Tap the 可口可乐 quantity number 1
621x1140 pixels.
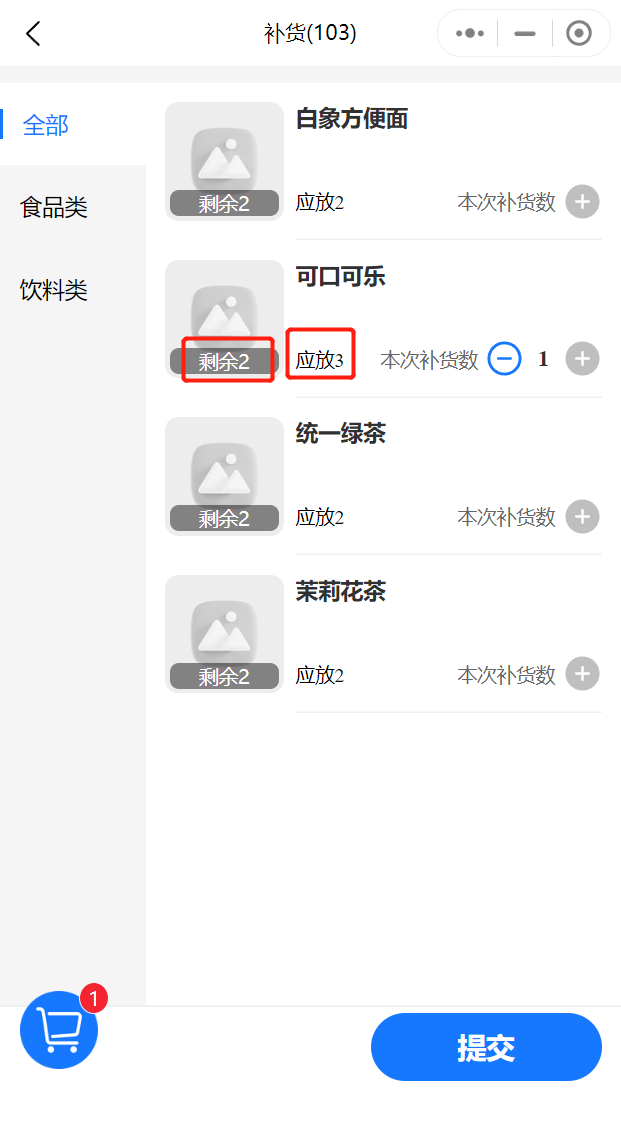pyautogui.click(x=543, y=358)
